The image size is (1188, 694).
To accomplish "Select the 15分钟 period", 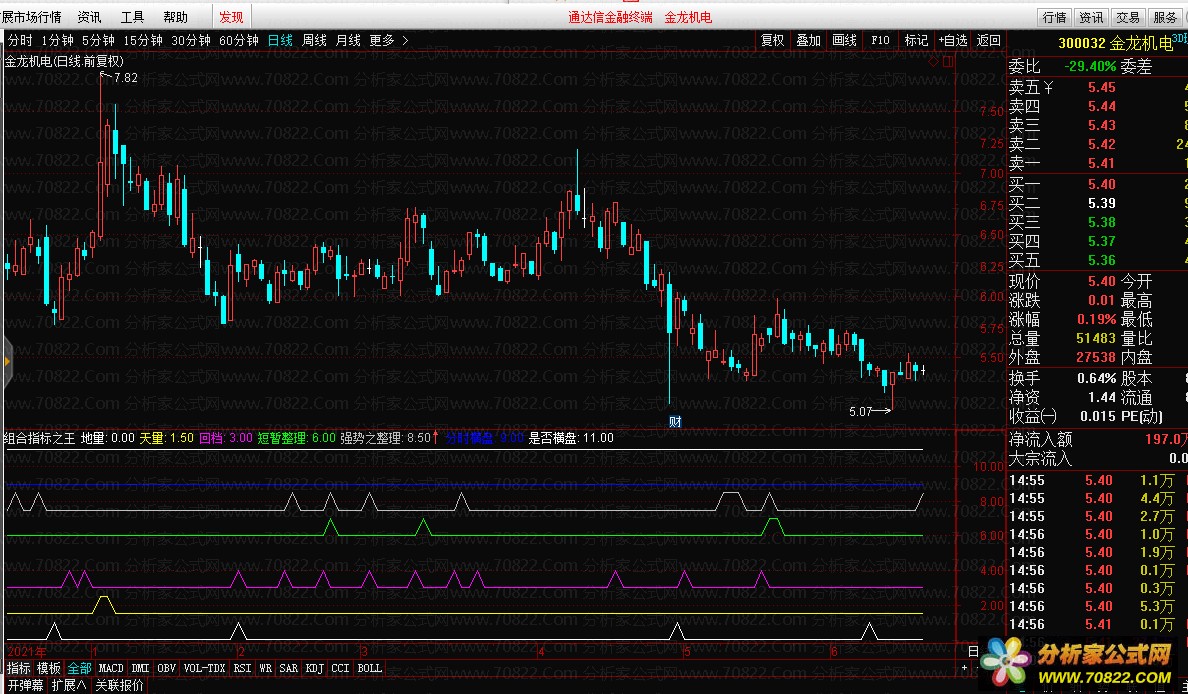I will tap(142, 40).
